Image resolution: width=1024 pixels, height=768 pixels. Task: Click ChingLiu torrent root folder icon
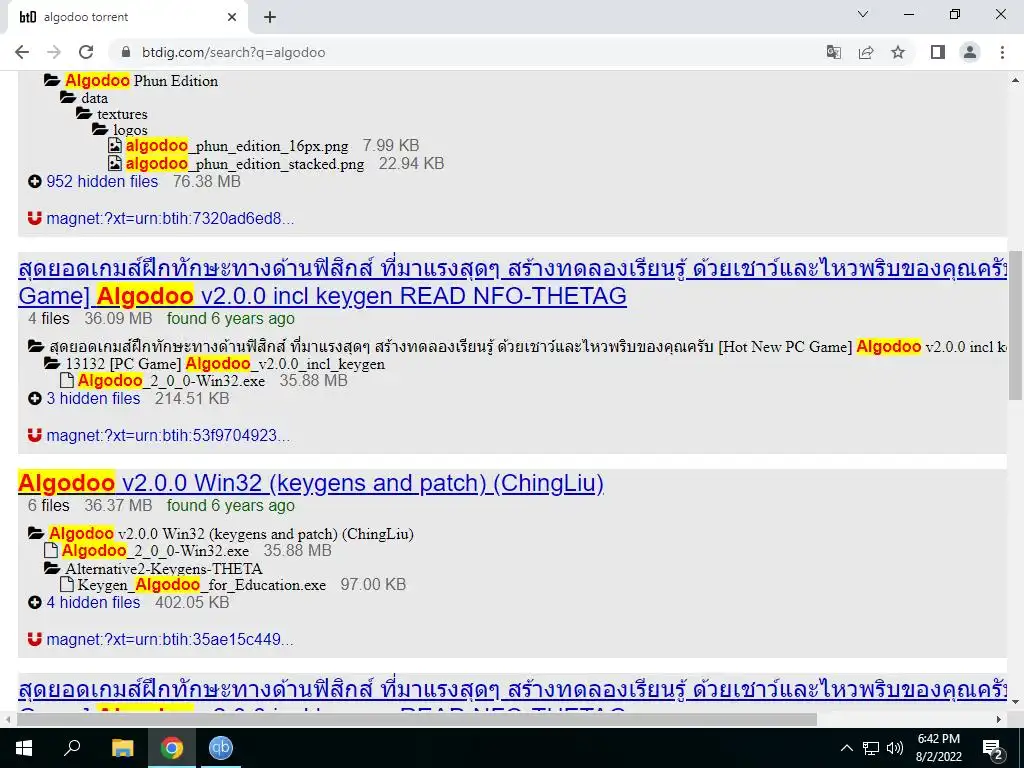[x=37, y=534]
